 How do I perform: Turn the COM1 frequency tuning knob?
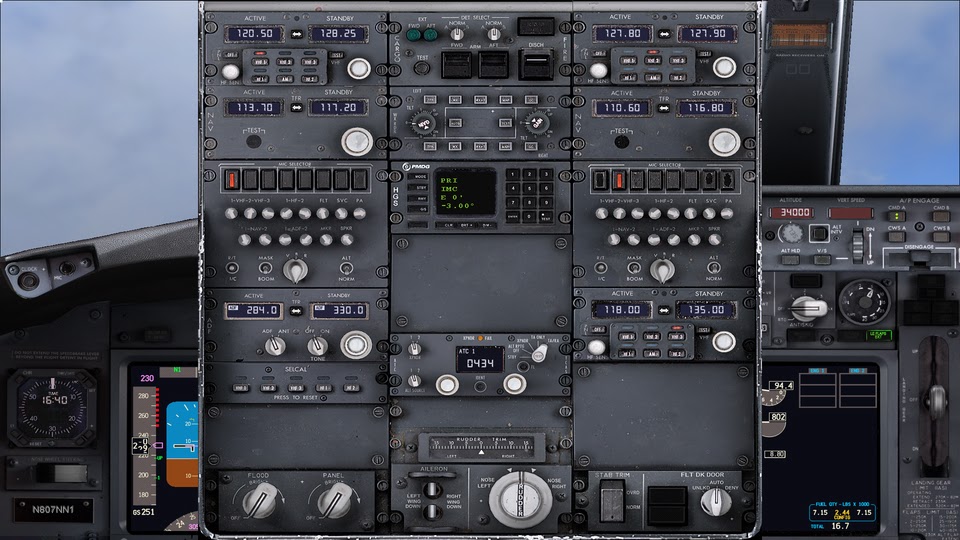pos(358,69)
